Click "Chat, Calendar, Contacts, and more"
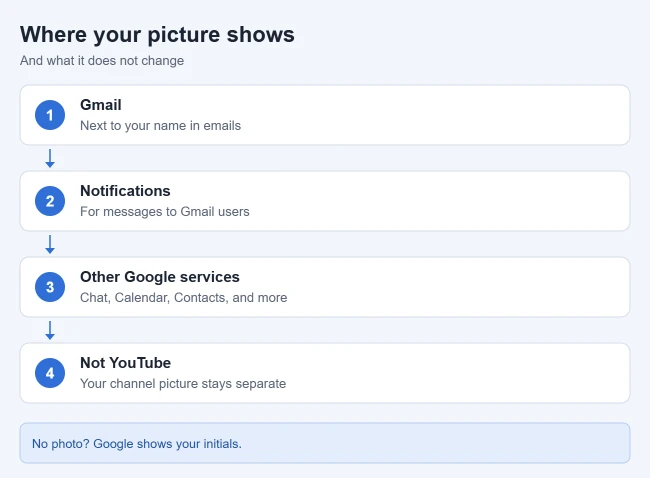The width and height of the screenshot is (650, 478). point(184,297)
